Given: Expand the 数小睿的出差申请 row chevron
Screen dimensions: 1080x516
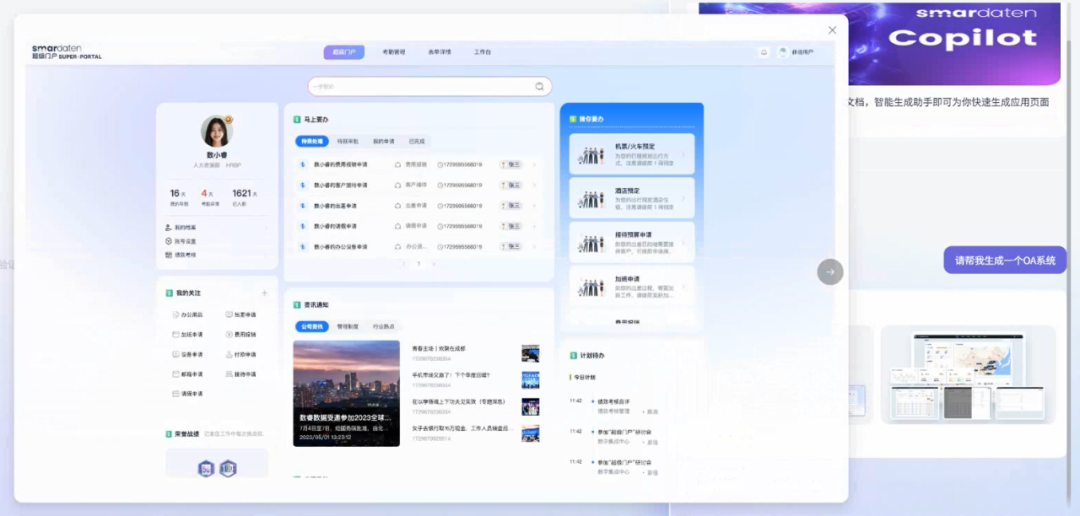Looking at the screenshot, I should (534, 206).
